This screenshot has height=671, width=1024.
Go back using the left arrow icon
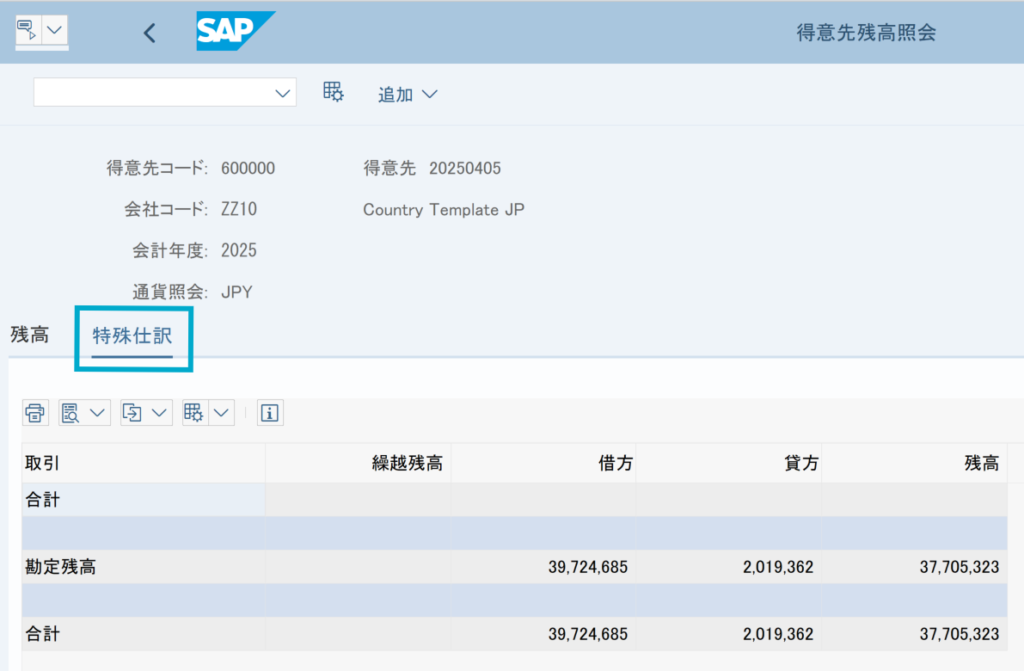pos(149,32)
